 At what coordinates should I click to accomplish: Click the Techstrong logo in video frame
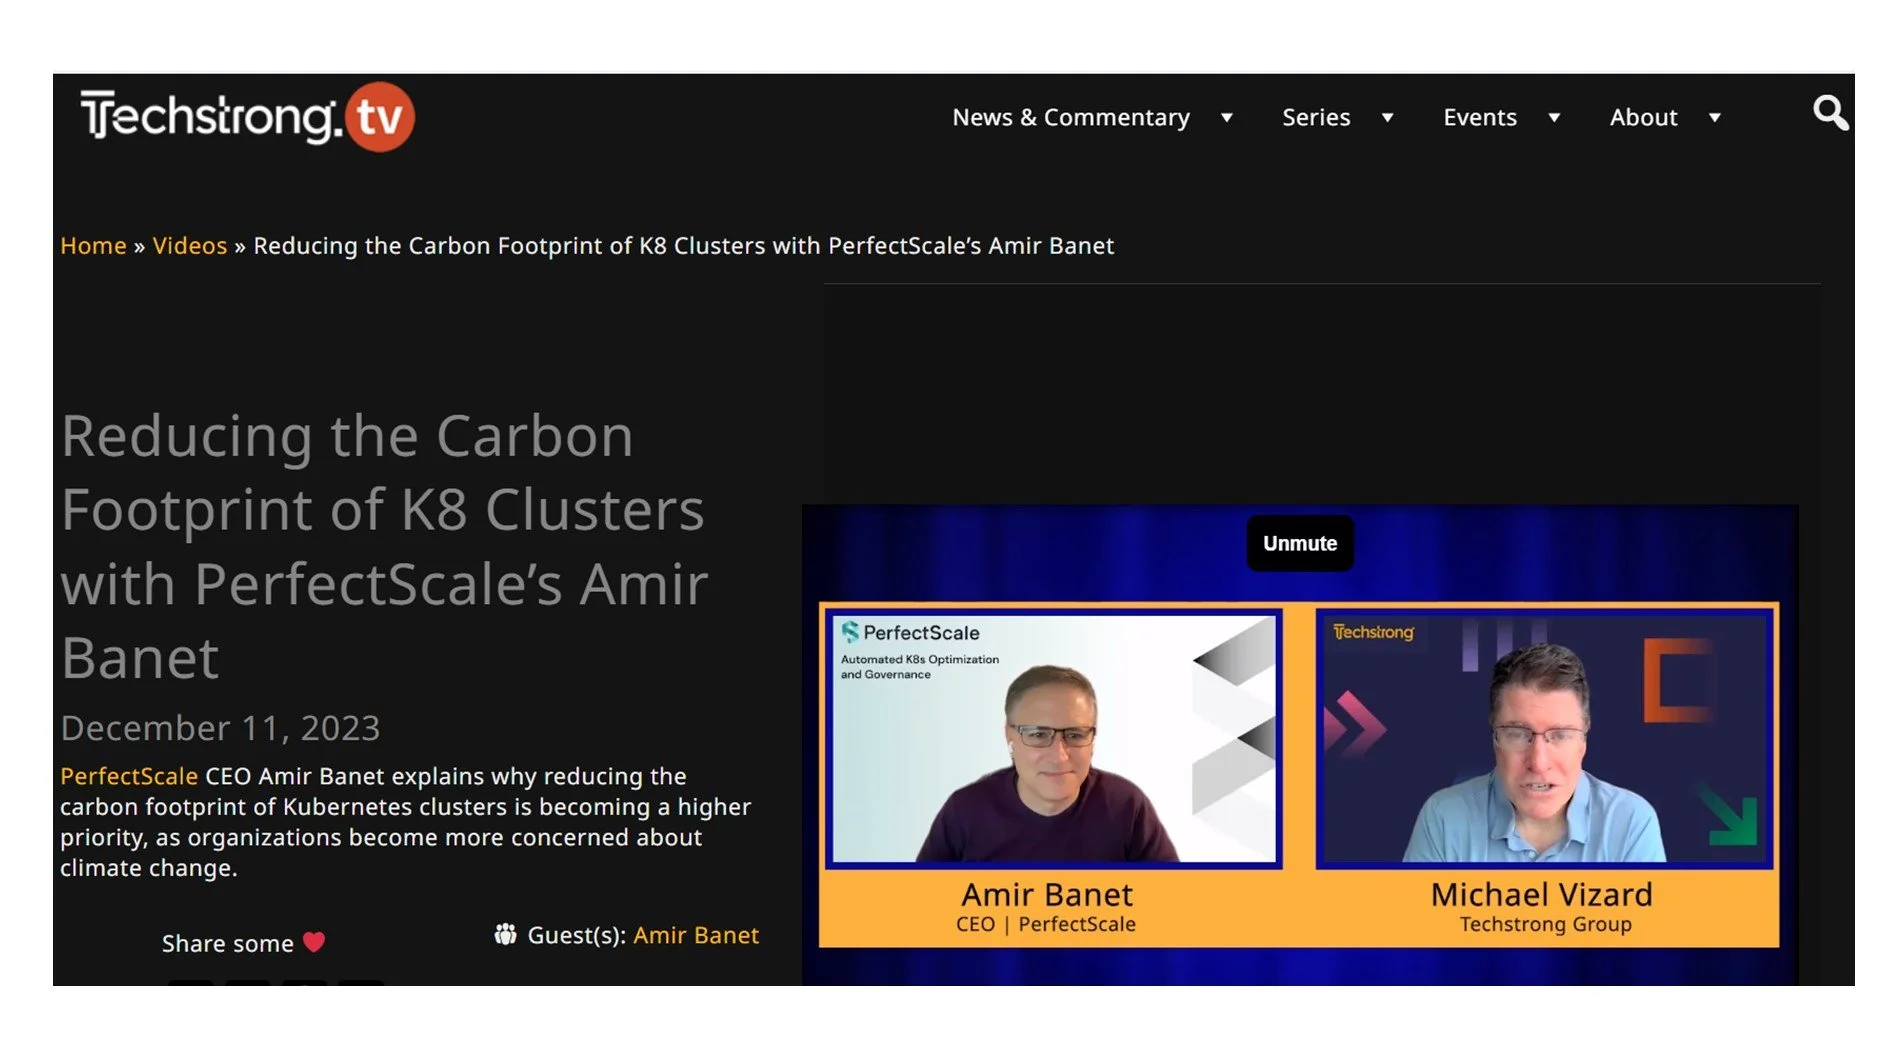click(x=1373, y=632)
